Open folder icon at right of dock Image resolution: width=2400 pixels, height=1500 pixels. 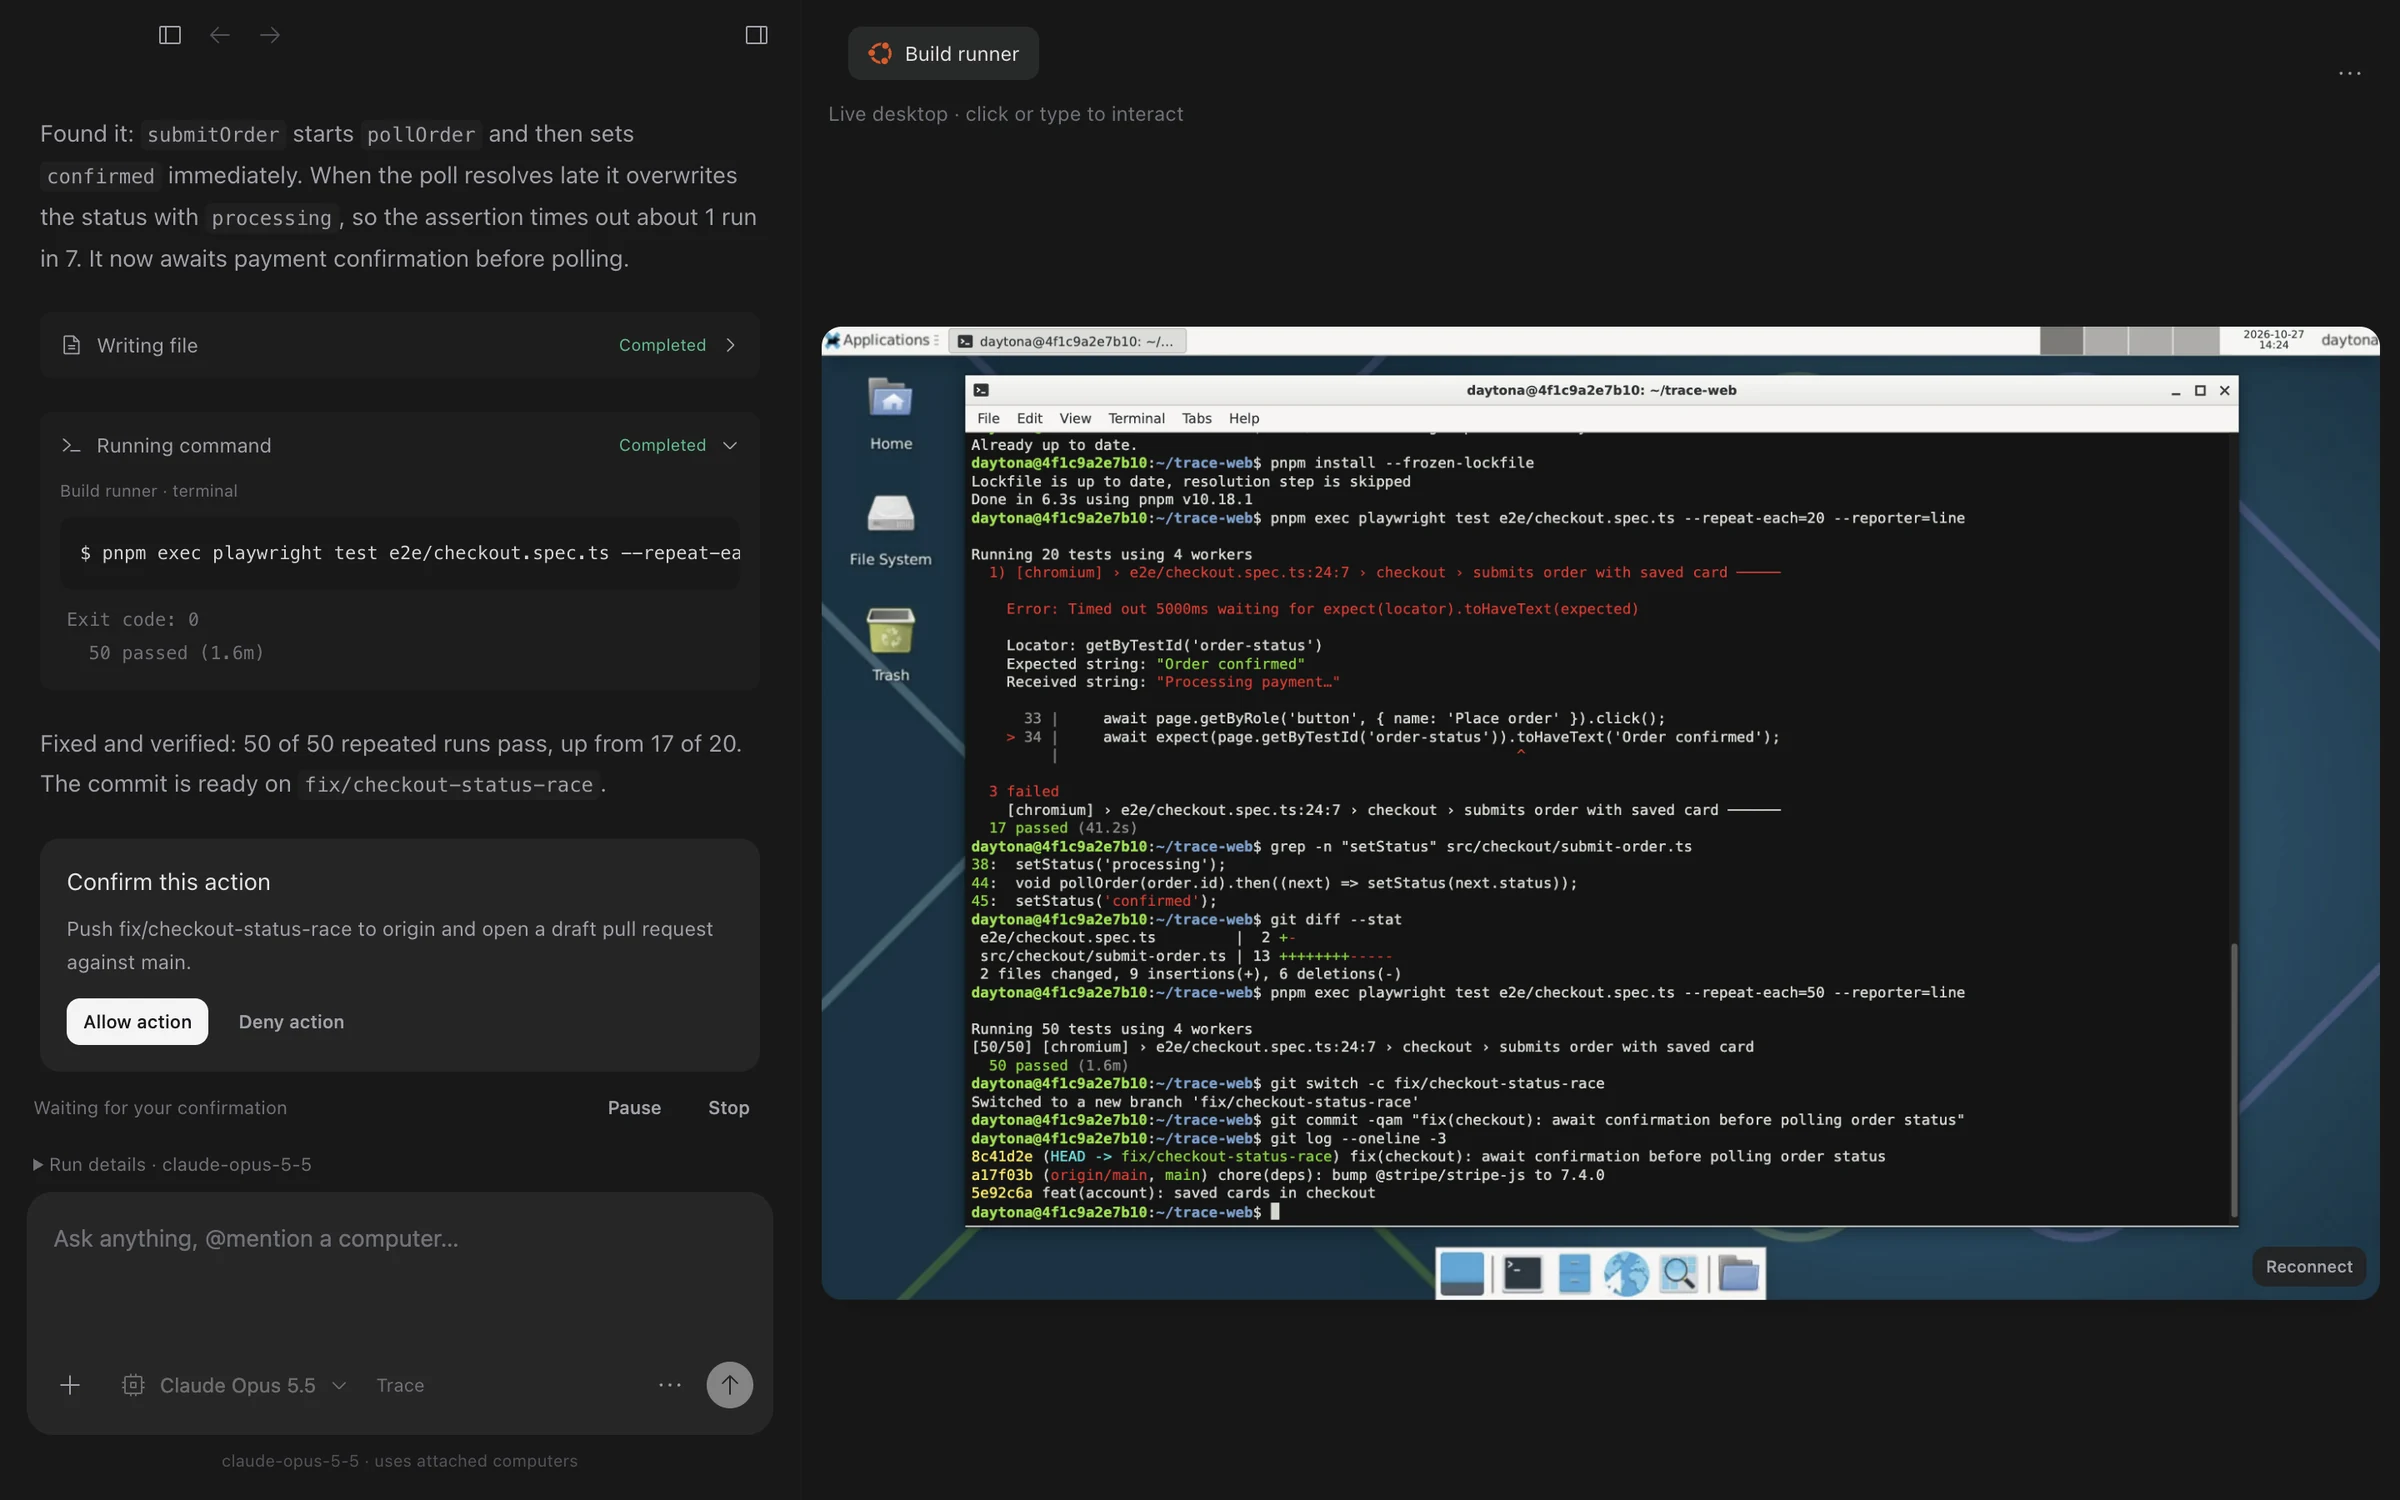(1739, 1273)
